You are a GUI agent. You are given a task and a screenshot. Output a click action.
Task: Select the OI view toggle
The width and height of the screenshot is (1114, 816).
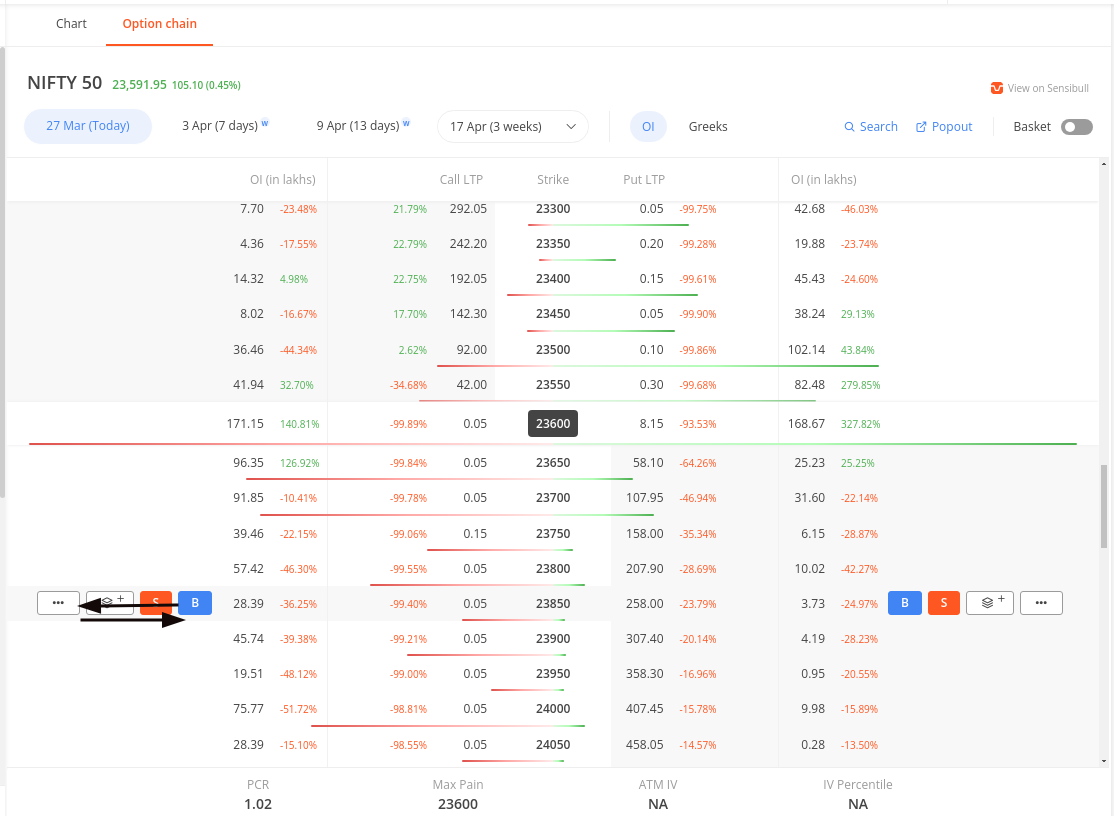648,126
